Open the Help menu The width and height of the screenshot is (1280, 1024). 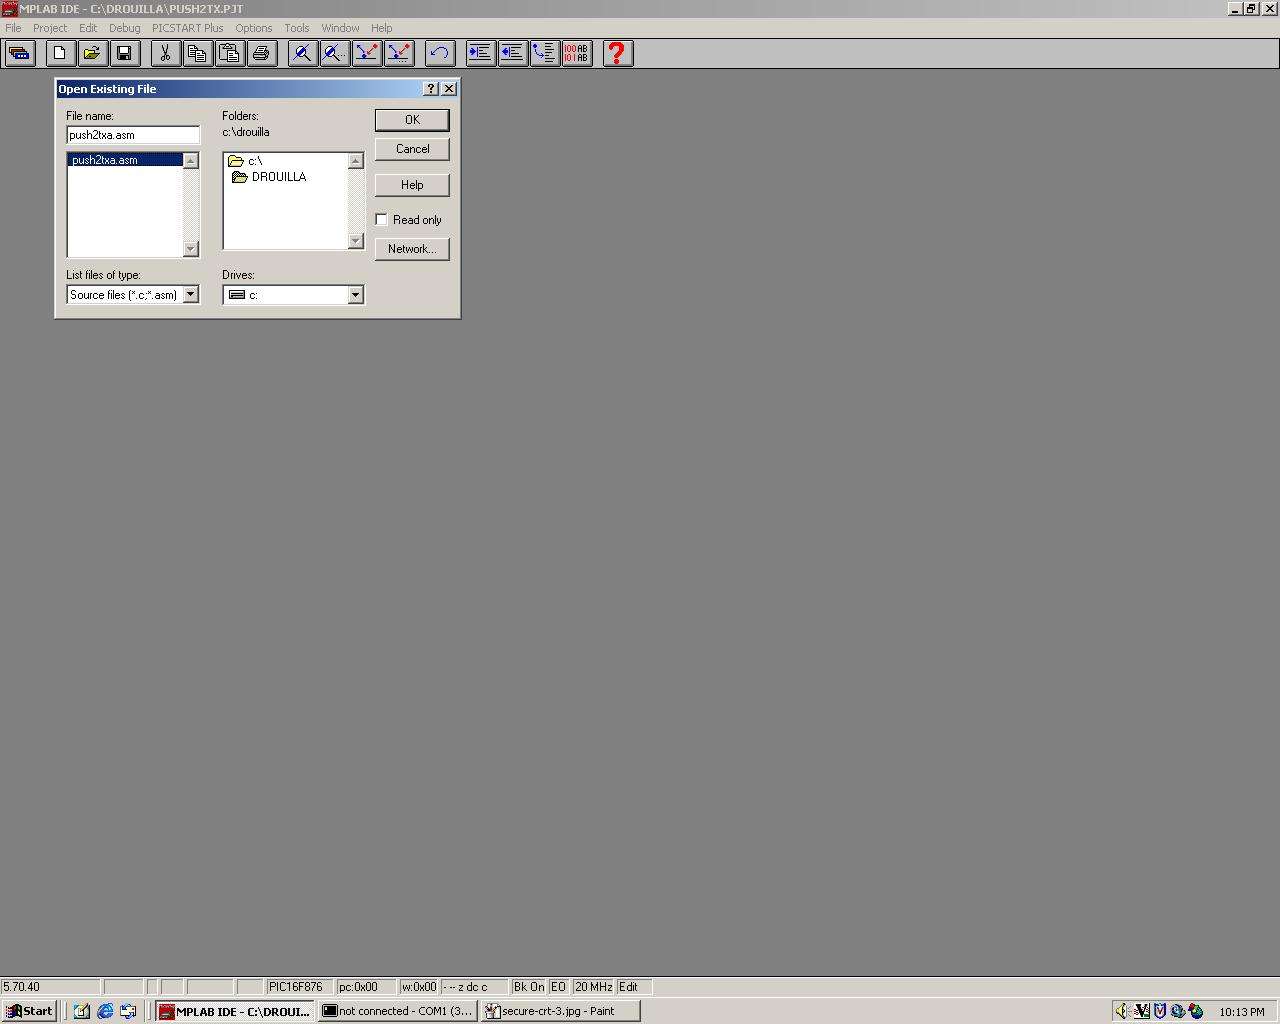point(382,28)
